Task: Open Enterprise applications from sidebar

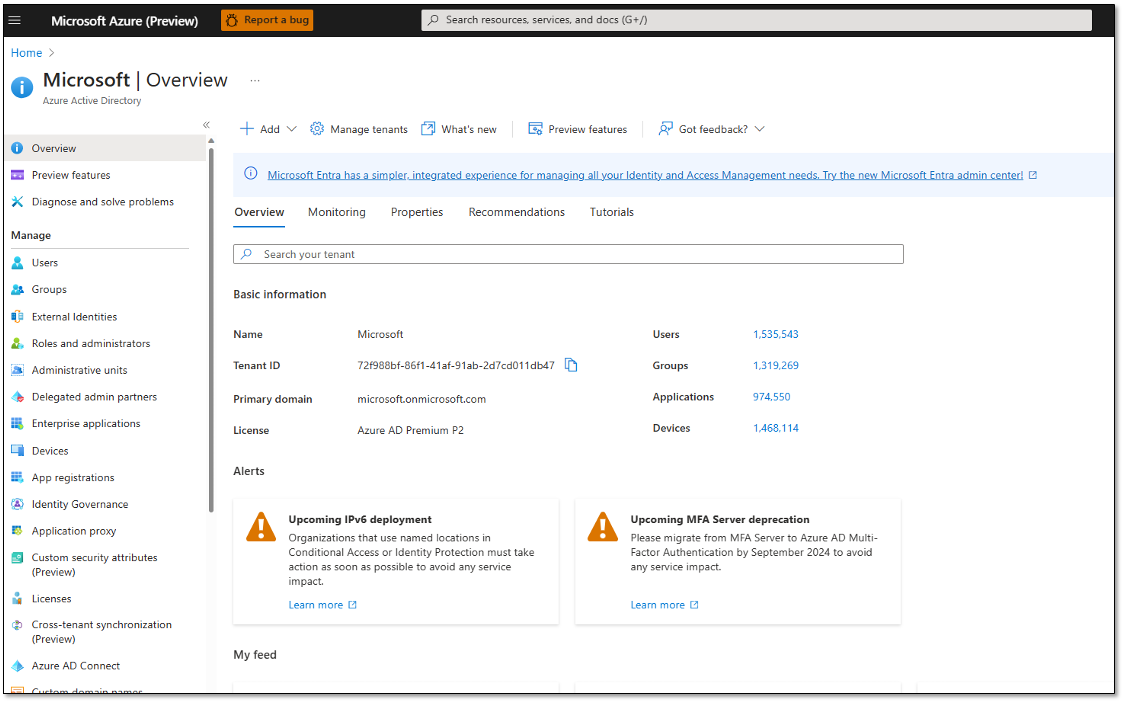Action: [x=85, y=423]
